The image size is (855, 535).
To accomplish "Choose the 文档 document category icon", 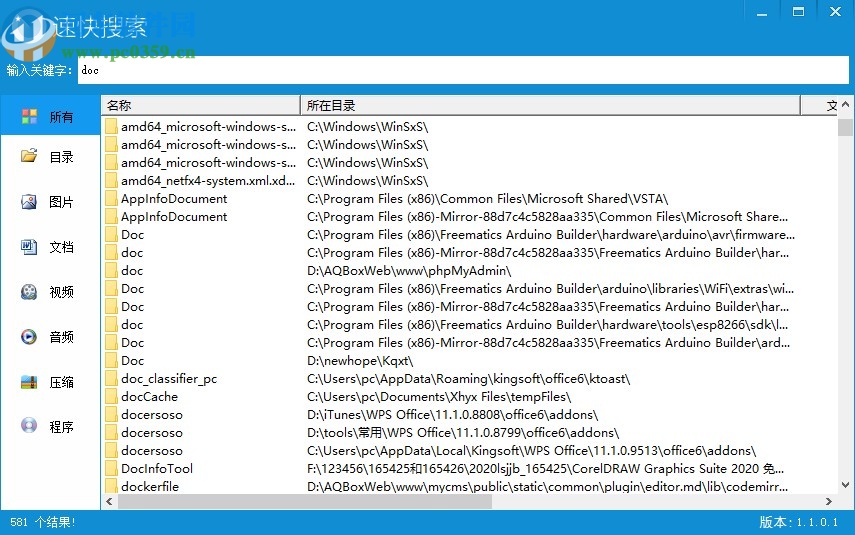I will 29,247.
